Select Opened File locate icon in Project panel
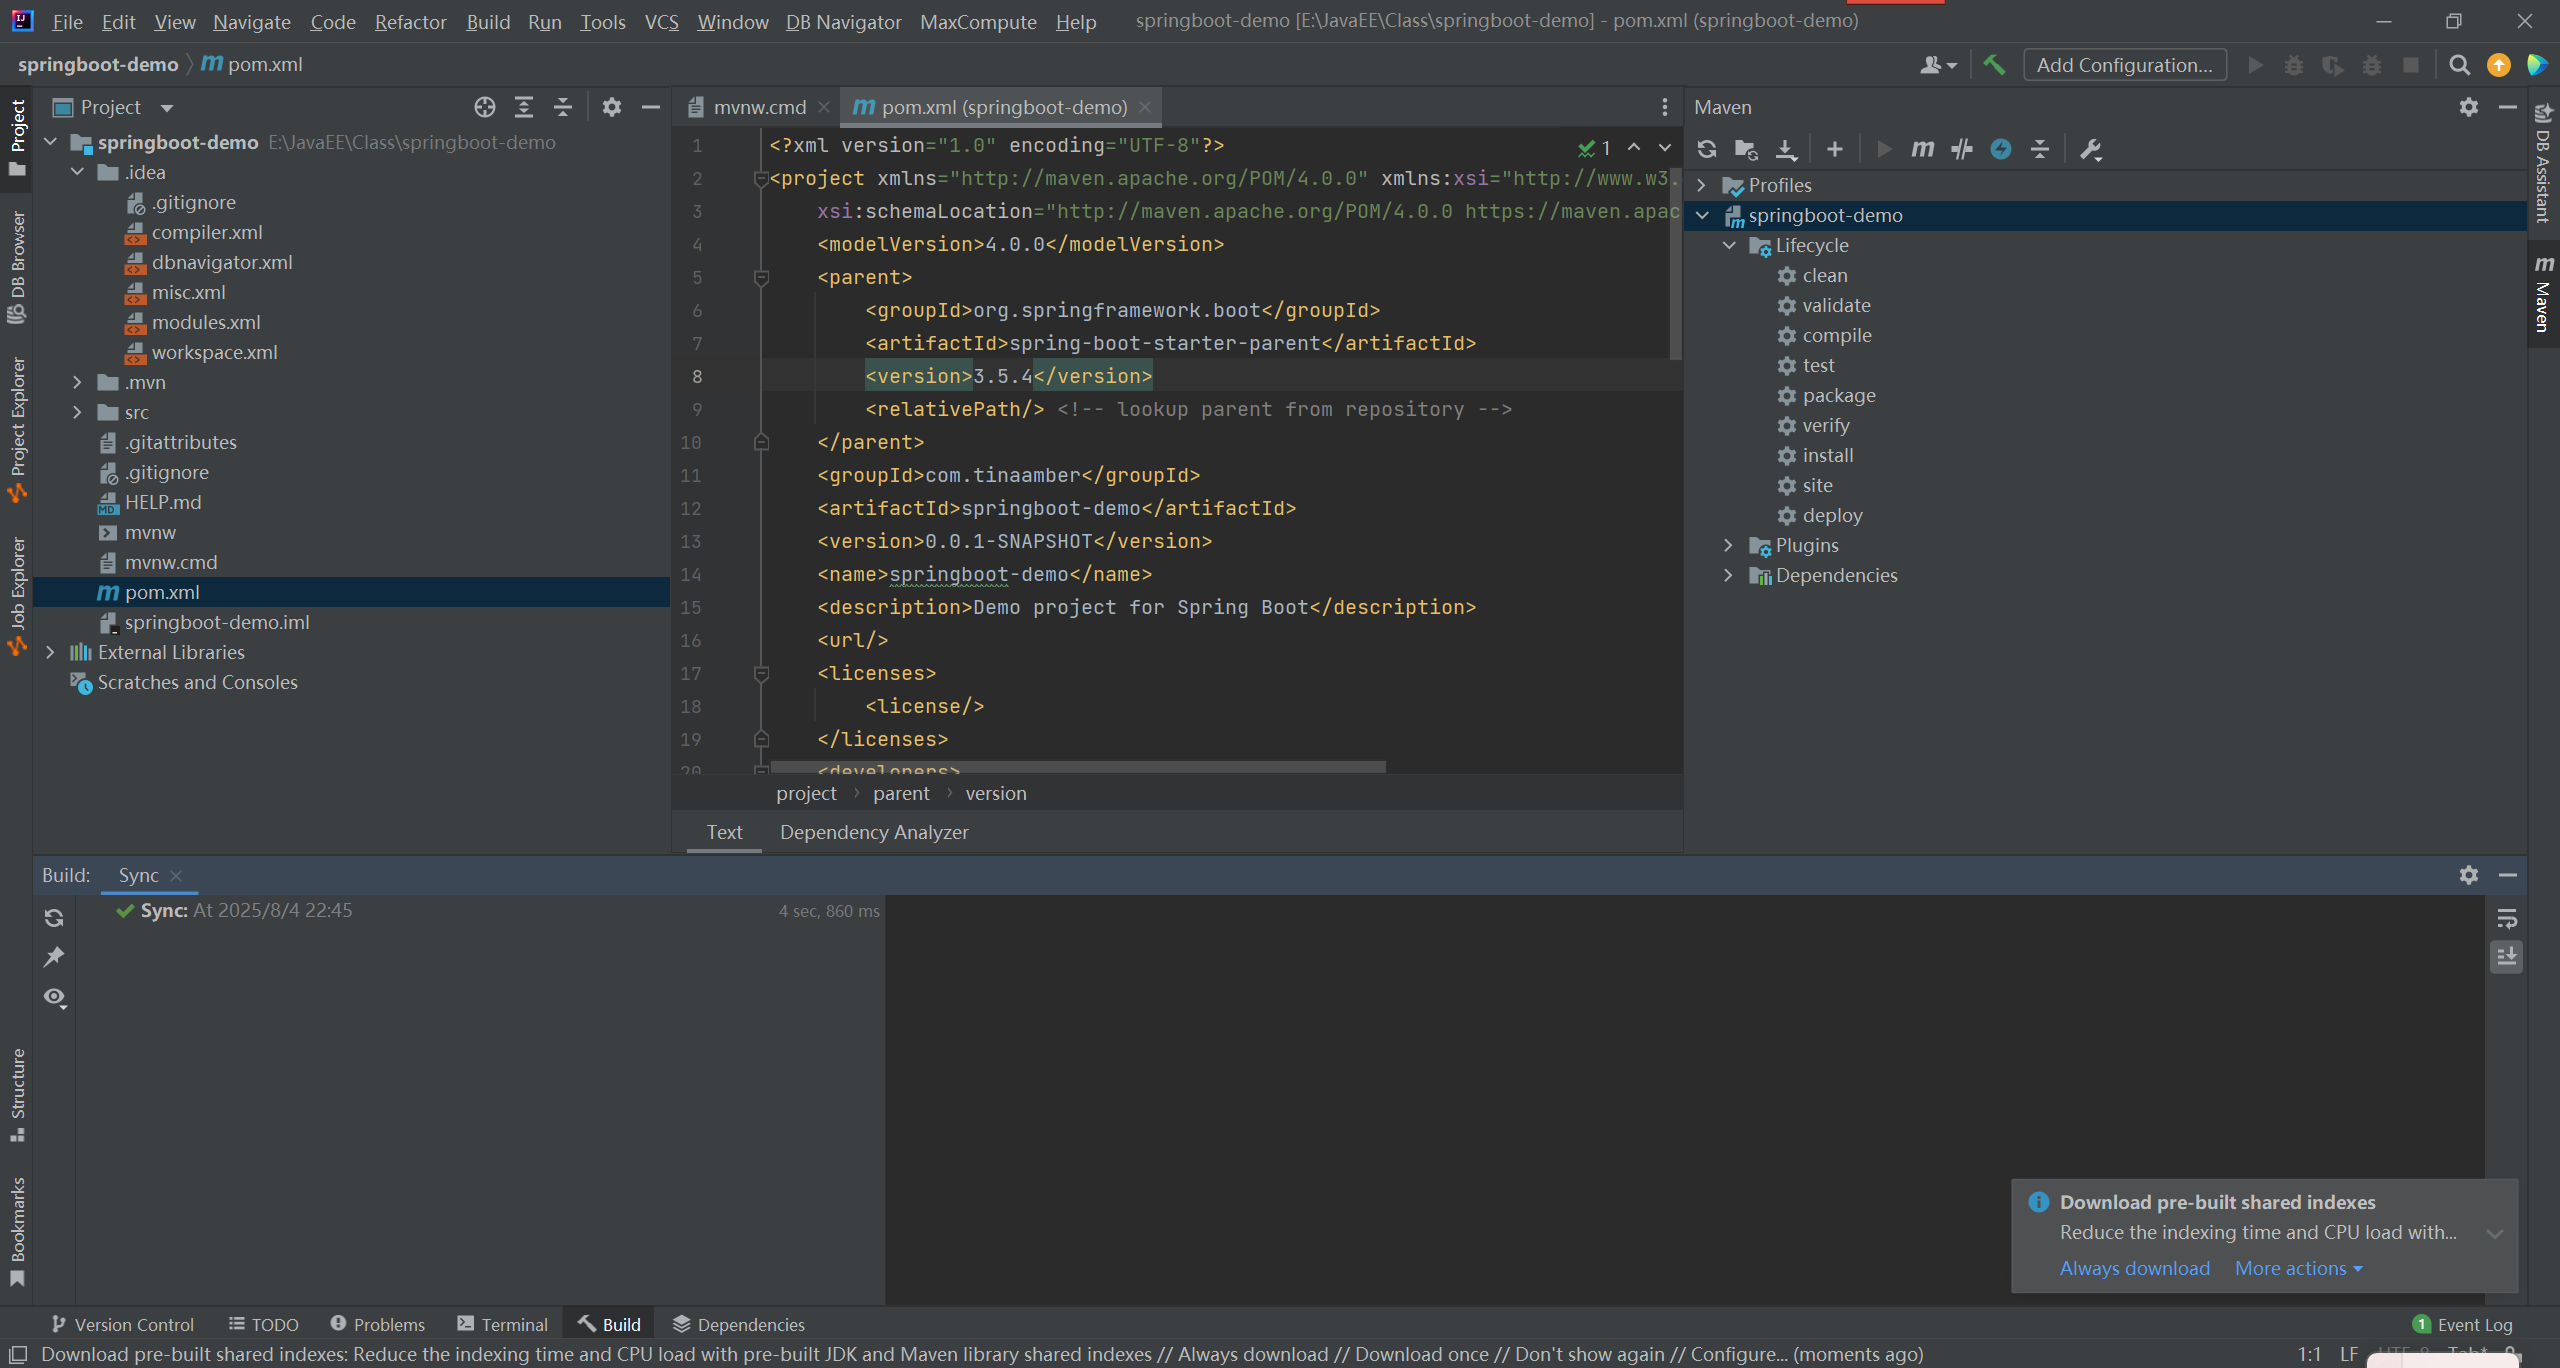The height and width of the screenshot is (1368, 2560). click(x=485, y=107)
